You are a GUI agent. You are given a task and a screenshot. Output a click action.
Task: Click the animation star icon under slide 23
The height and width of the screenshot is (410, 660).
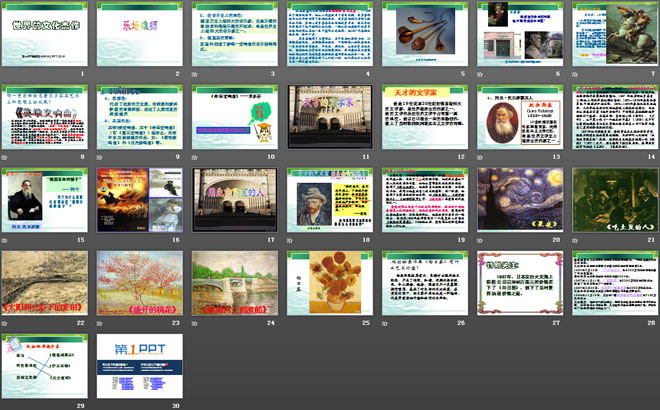tap(99, 323)
